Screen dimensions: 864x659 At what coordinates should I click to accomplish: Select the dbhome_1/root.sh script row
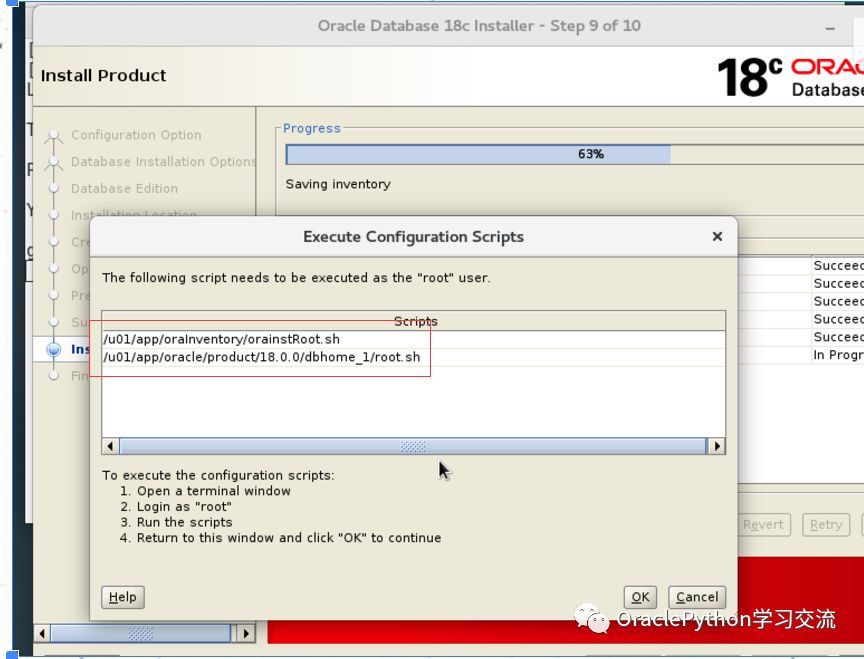[413, 357]
